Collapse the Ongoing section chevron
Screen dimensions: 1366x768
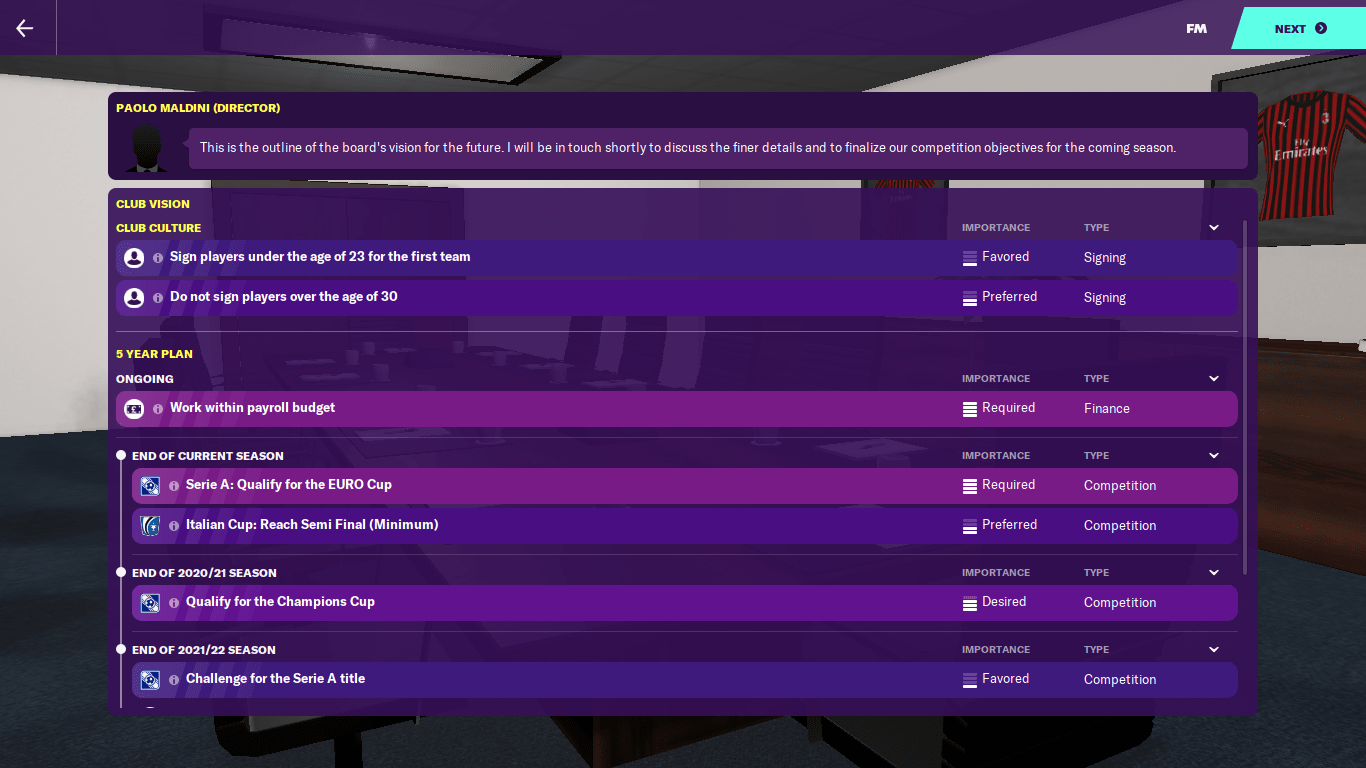[x=1214, y=379]
